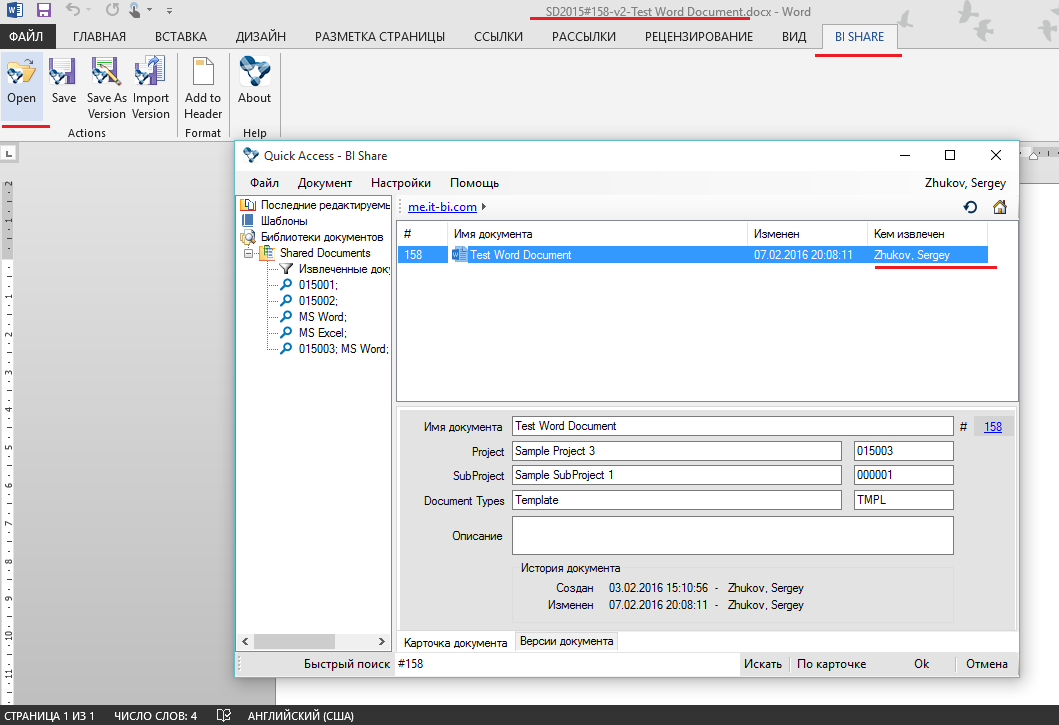
Task: Click the breadcrumb arrow after me.it-bi.com
Action: (484, 207)
